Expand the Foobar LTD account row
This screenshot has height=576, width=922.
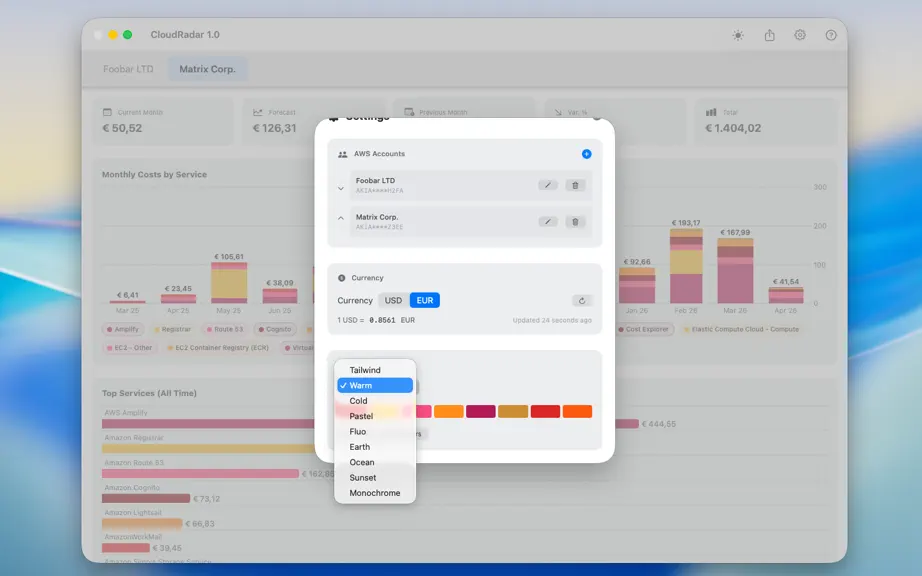click(x=340, y=189)
